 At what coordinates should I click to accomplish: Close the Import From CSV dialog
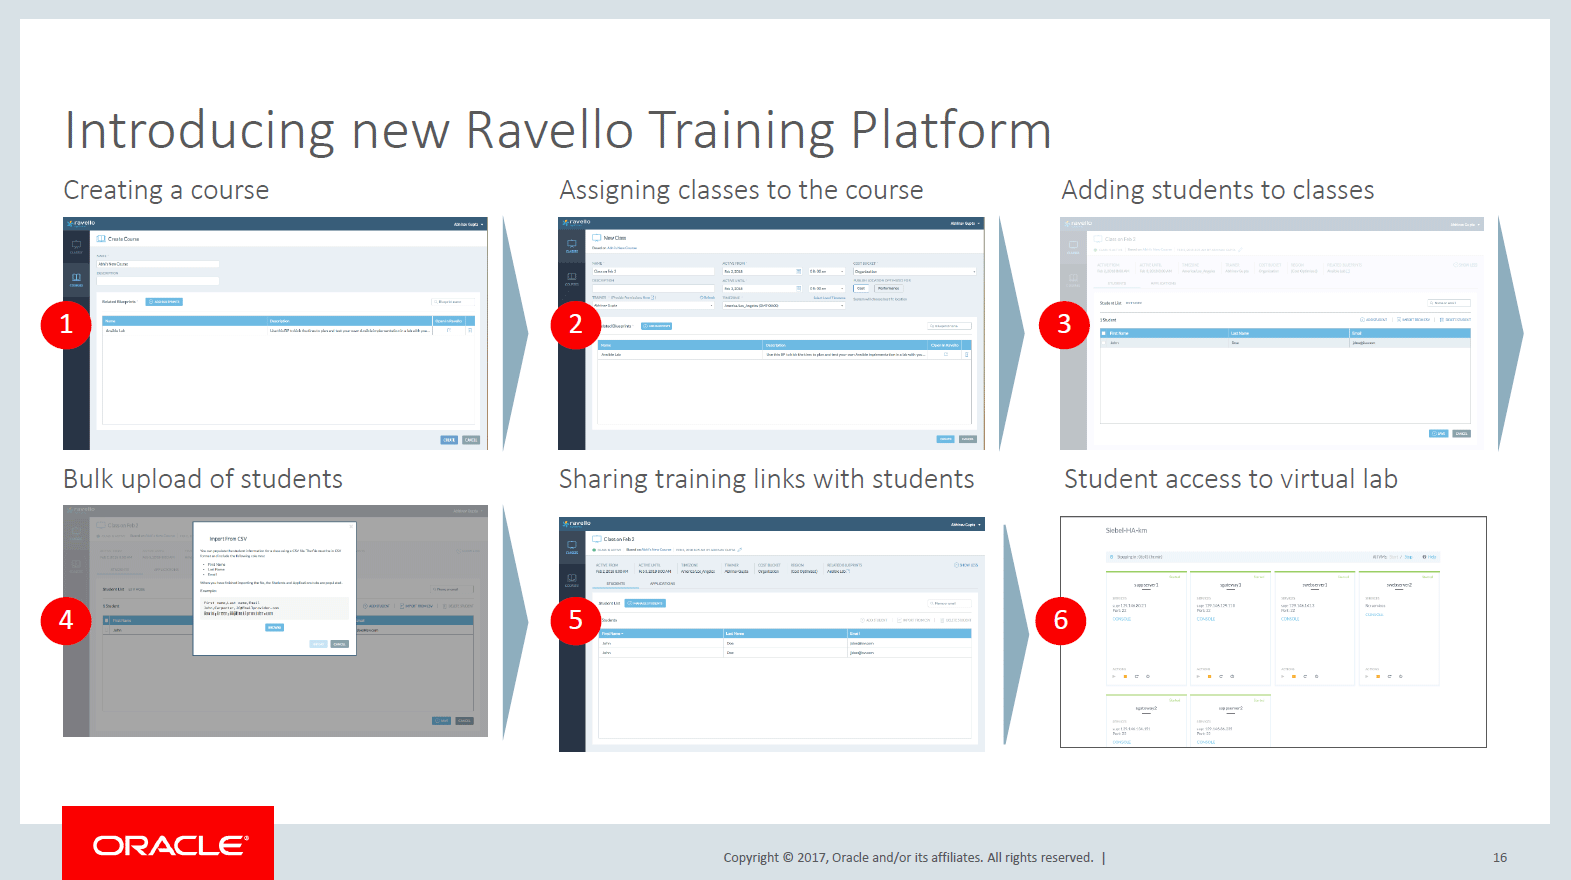[x=351, y=526]
